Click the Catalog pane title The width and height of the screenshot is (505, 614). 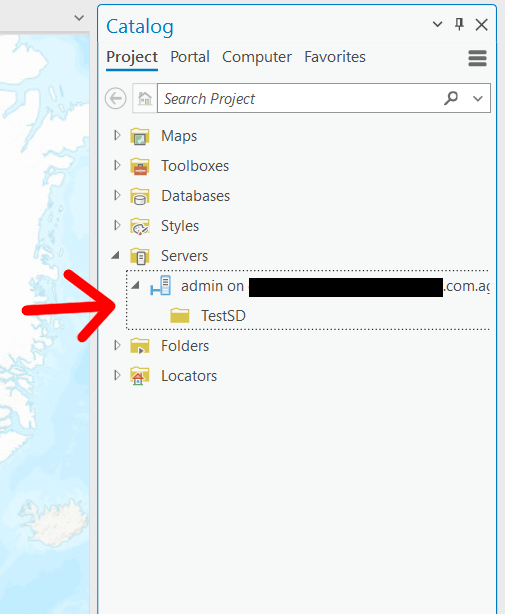click(x=140, y=27)
